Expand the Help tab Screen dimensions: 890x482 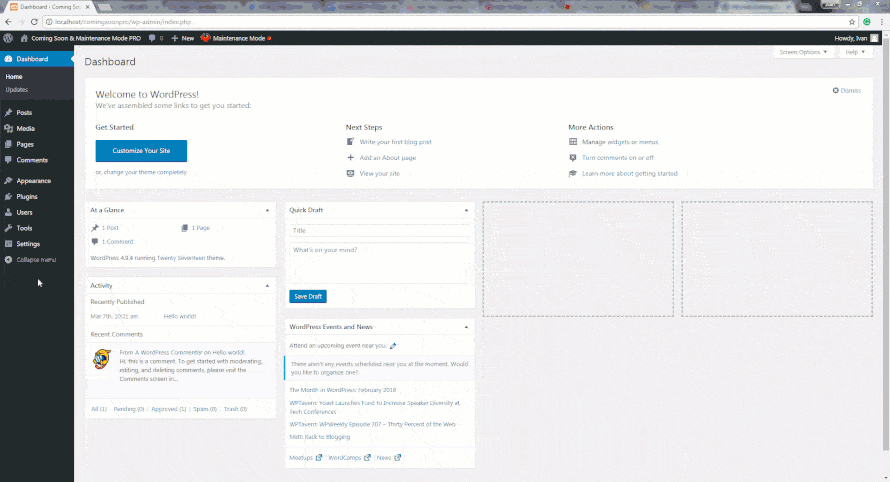pos(855,52)
